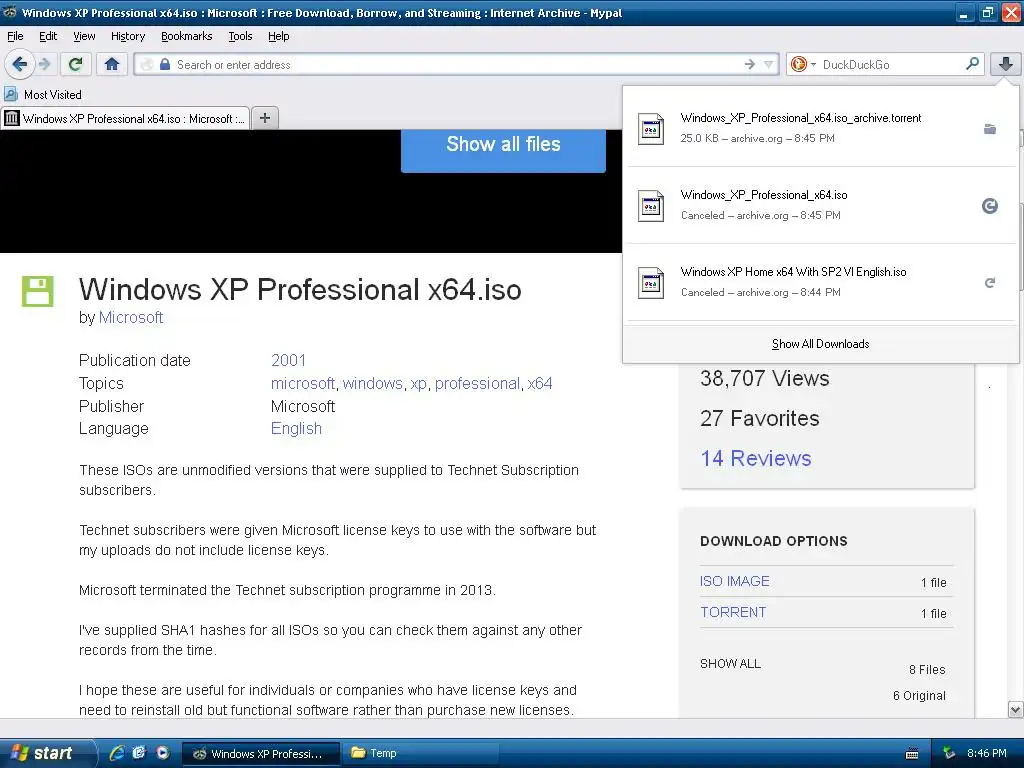Open the 14 Reviews link
Image resolution: width=1024 pixels, height=768 pixels.
(756, 458)
